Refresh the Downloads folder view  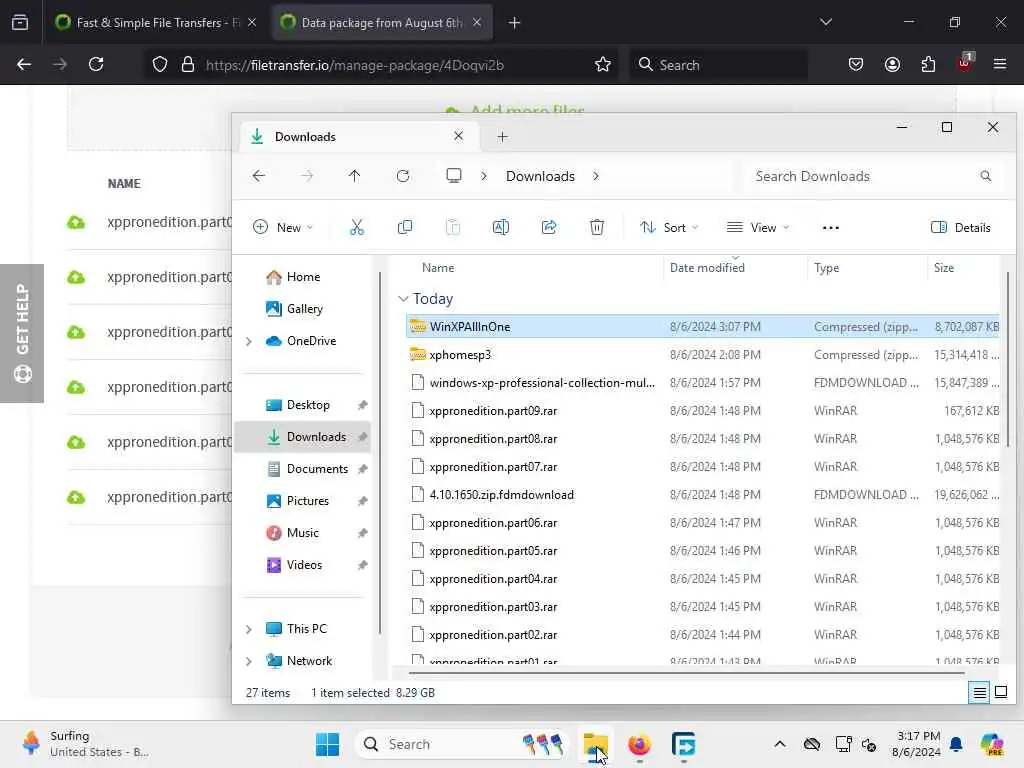[x=403, y=176]
